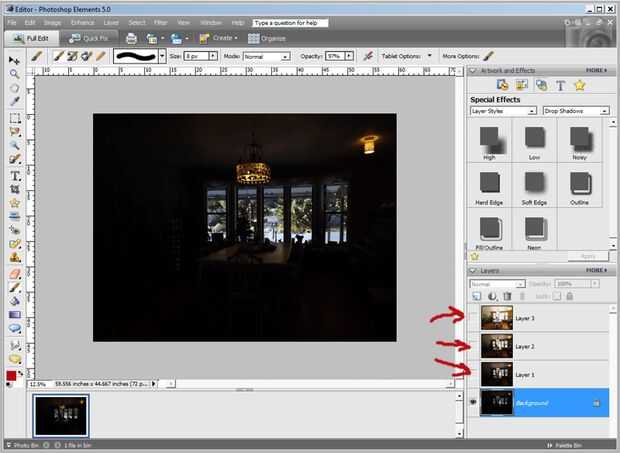620x453 pixels.
Task: Select the Clone Stamp tool
Action: 15,258
